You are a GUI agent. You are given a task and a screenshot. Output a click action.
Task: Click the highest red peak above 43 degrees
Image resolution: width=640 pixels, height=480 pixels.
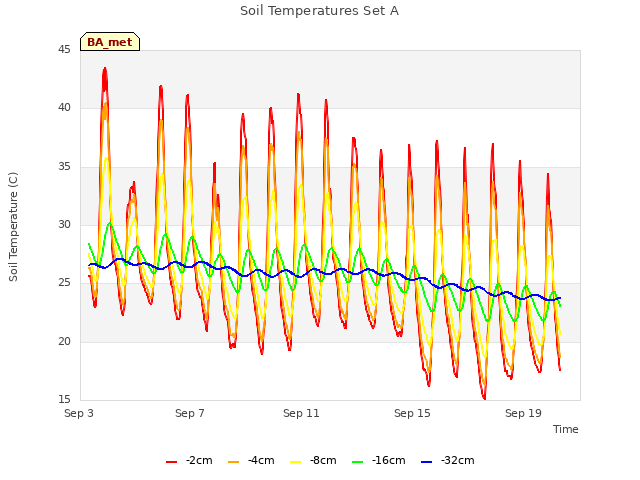(105, 69)
